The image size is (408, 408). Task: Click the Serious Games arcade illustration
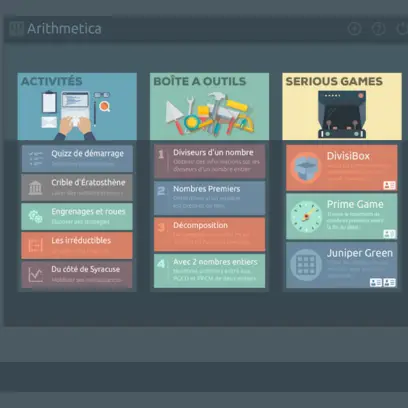tap(342, 114)
